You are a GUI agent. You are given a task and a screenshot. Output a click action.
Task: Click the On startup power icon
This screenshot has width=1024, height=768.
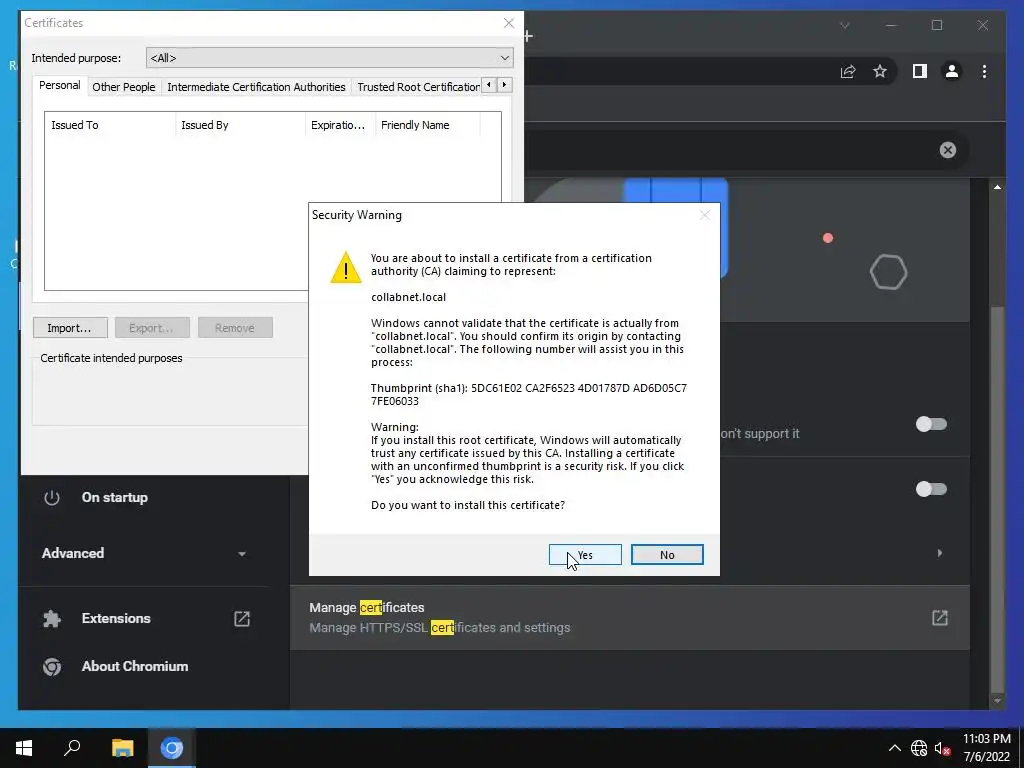point(52,498)
